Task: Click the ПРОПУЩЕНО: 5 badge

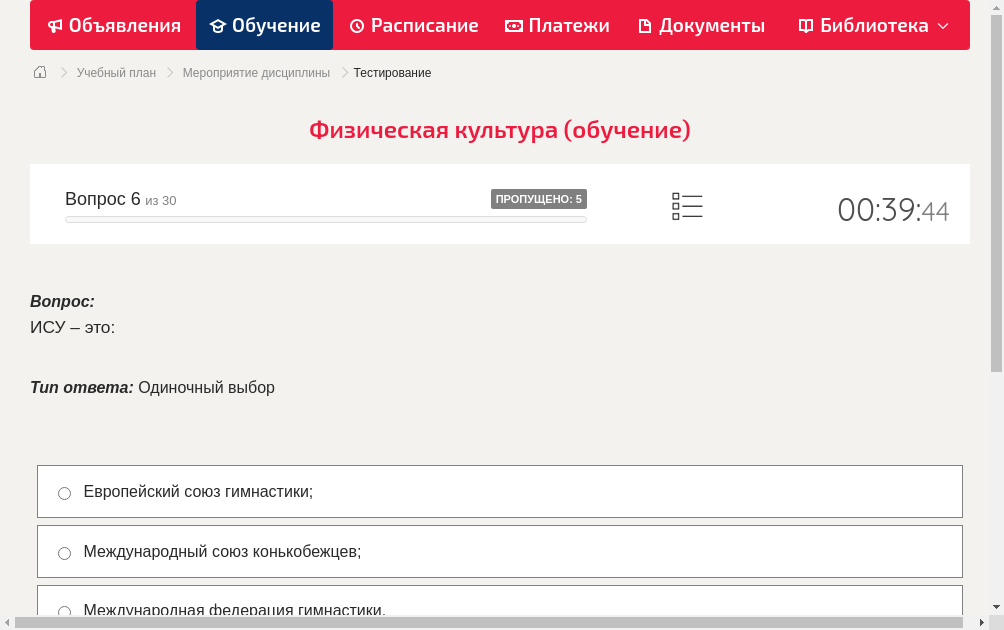Action: 539,198
